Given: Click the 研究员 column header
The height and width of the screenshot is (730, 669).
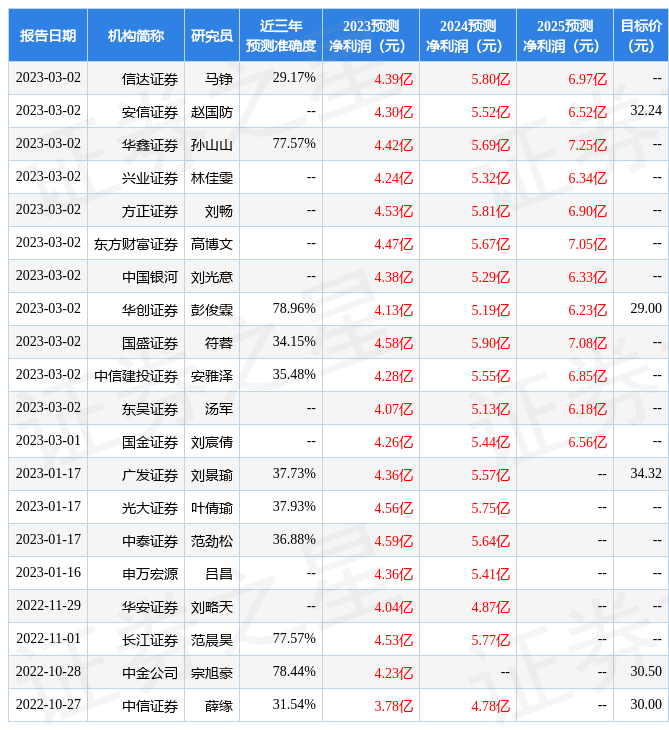Looking at the screenshot, I should click(x=212, y=35).
